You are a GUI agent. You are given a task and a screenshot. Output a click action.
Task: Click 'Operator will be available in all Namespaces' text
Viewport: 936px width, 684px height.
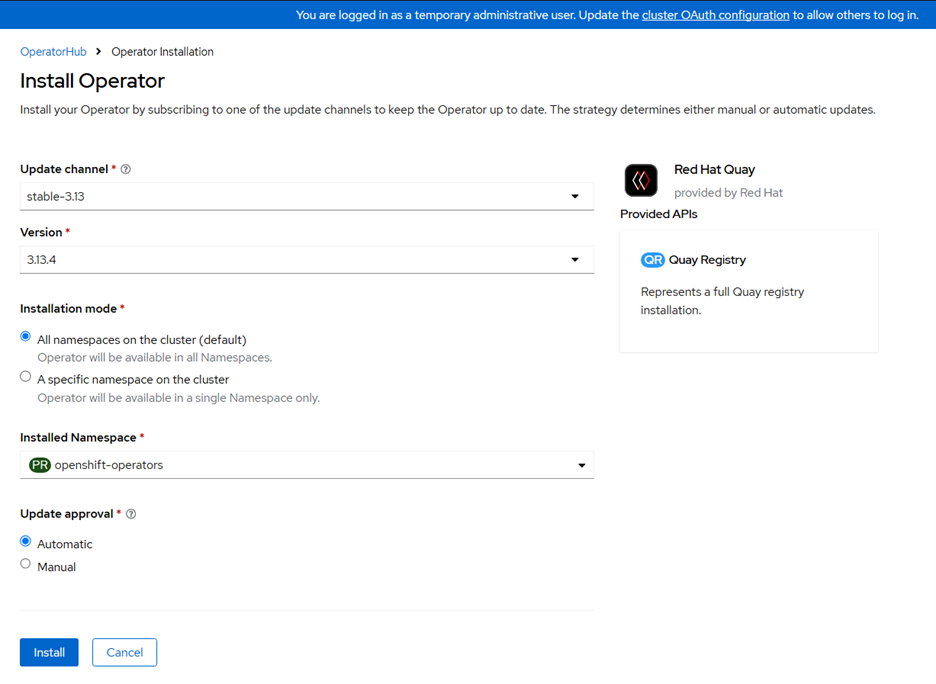pyautogui.click(x=155, y=358)
